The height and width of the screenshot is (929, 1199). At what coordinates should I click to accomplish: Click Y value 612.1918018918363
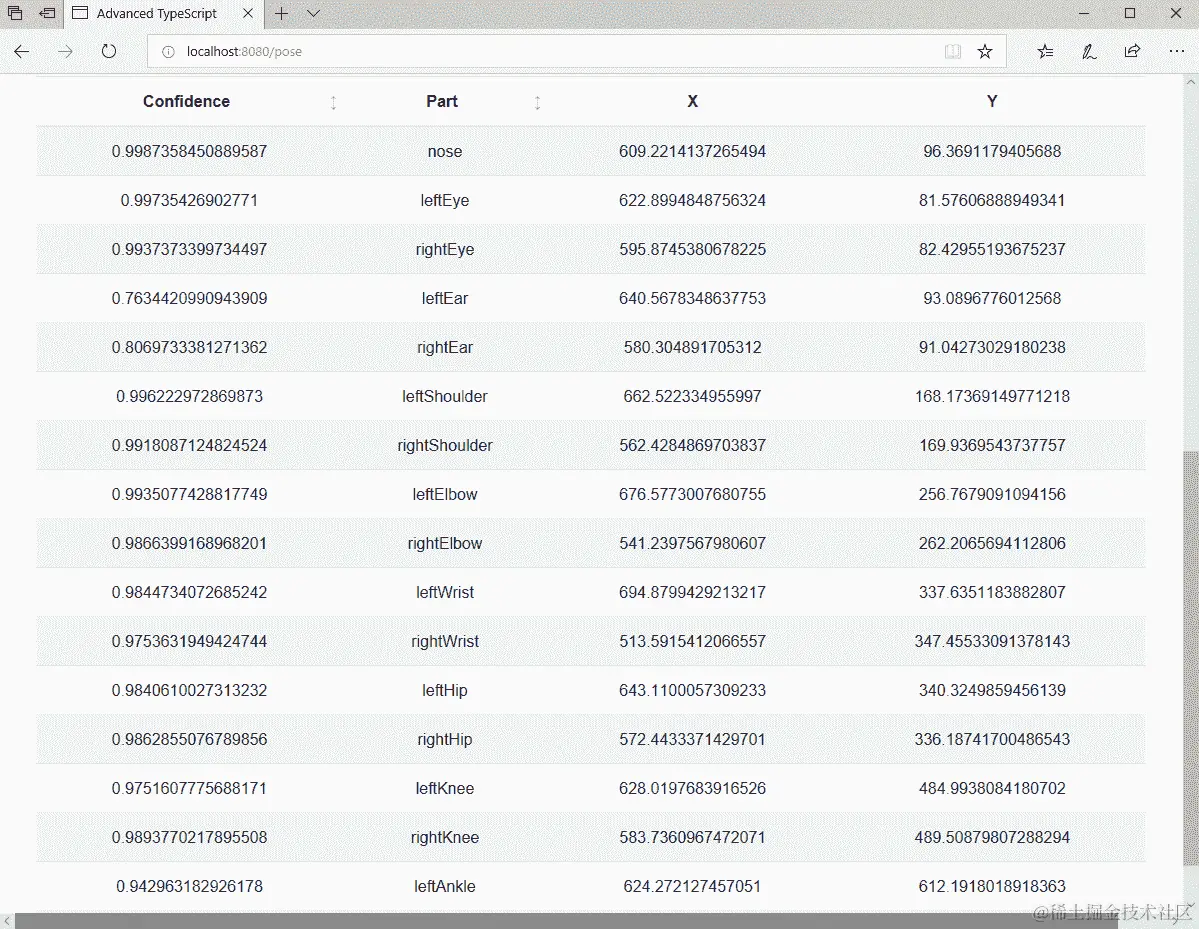click(x=992, y=885)
